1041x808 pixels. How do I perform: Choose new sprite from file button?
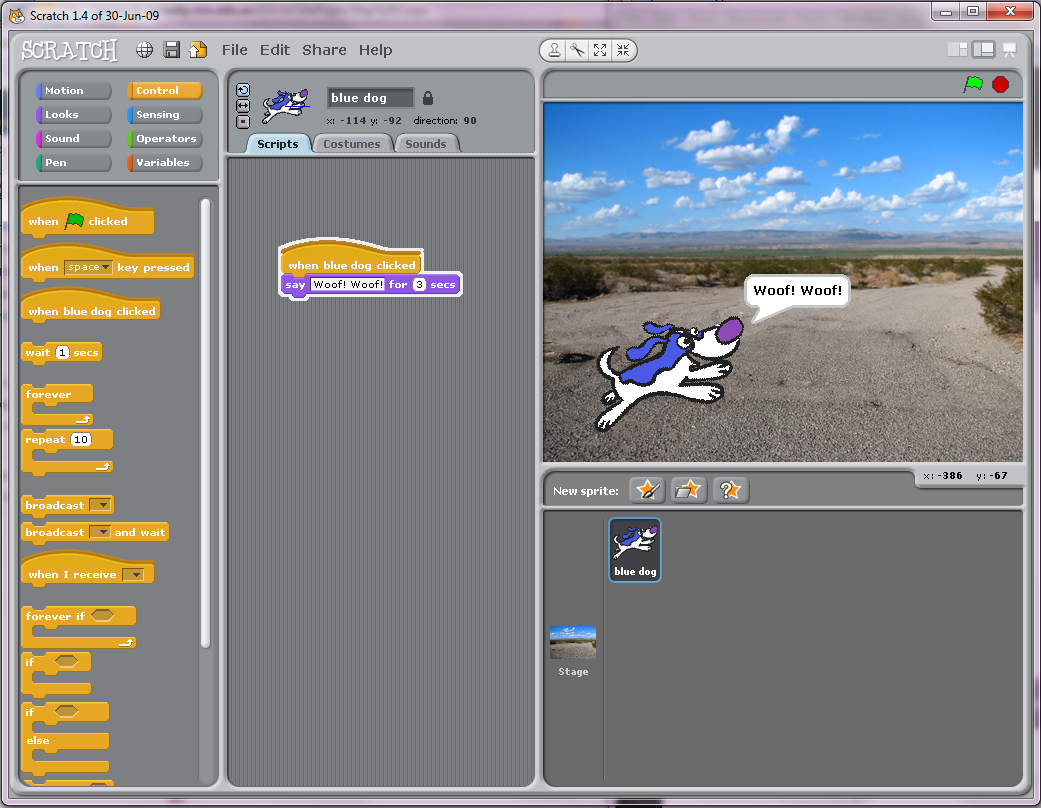click(688, 490)
